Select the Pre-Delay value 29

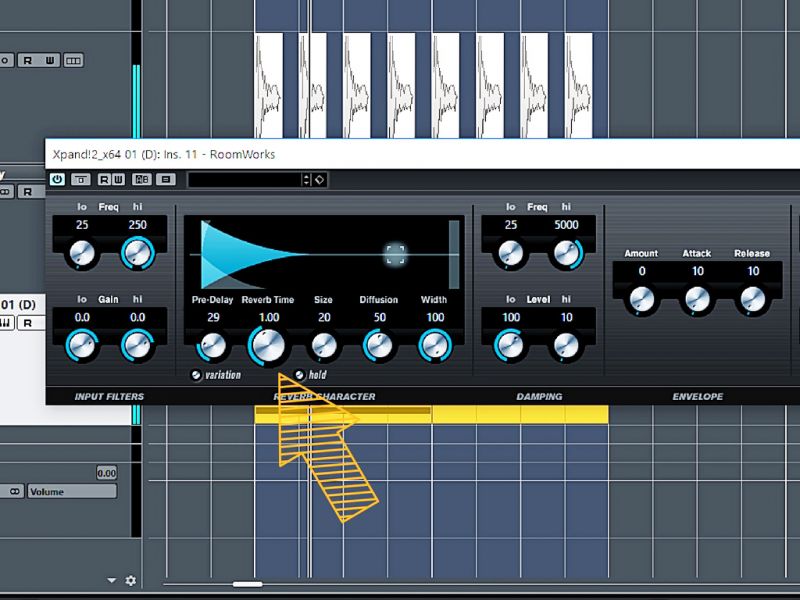point(213,317)
